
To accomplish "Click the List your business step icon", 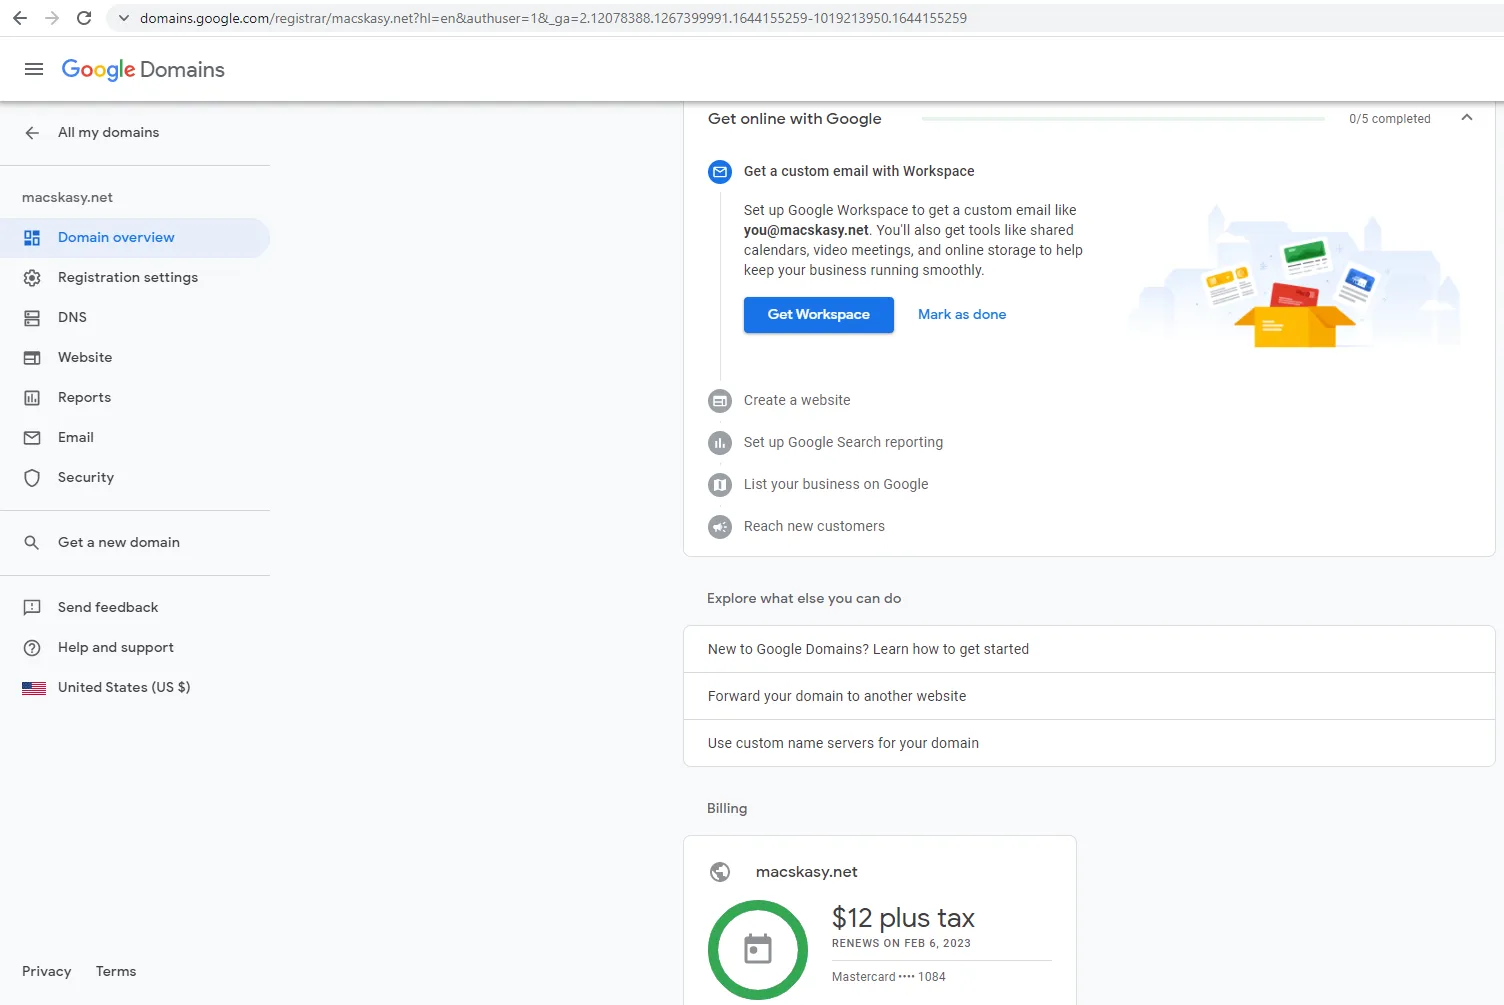I will coord(720,485).
